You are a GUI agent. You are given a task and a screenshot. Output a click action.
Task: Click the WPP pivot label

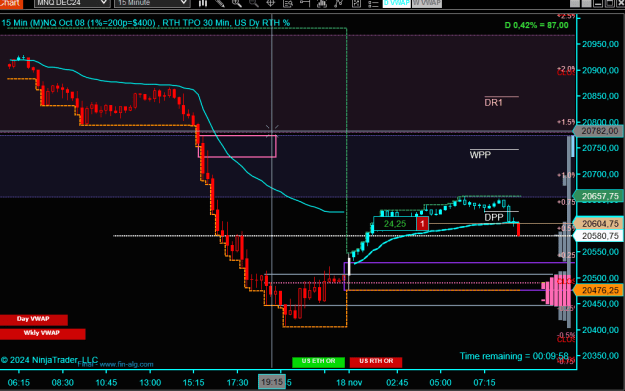coord(480,155)
